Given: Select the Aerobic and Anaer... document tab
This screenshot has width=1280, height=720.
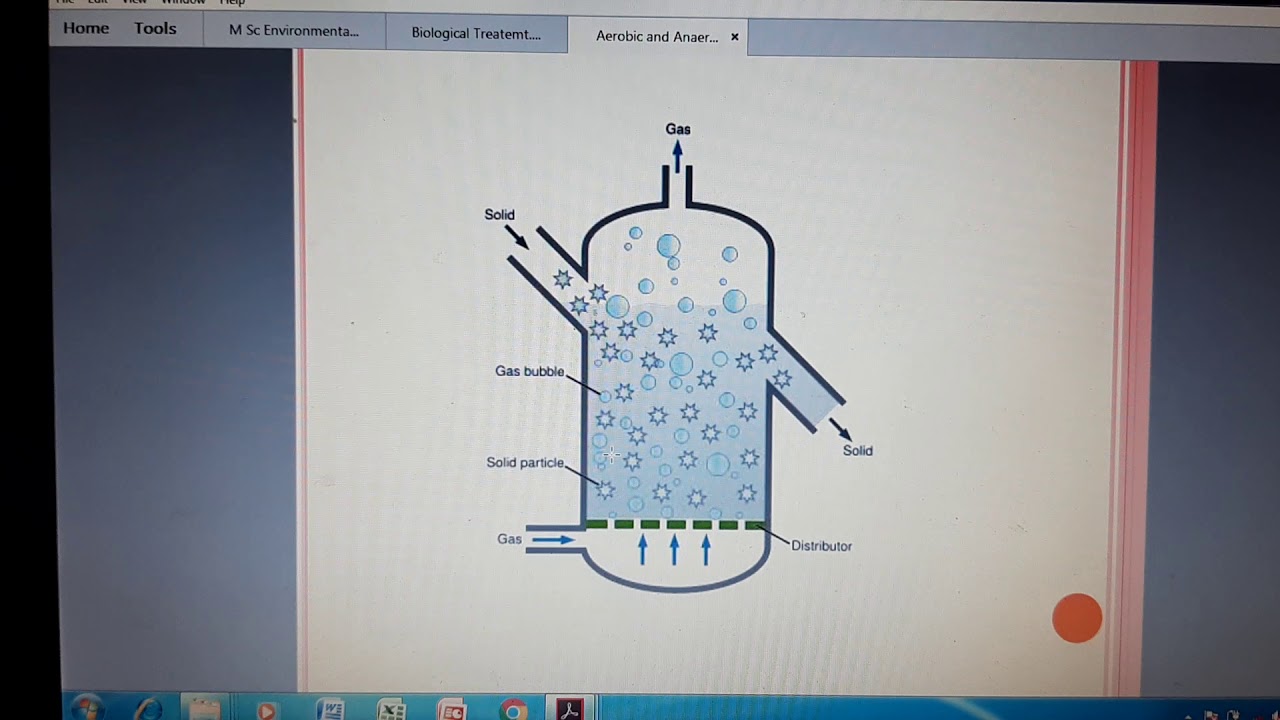Looking at the screenshot, I should 657,36.
